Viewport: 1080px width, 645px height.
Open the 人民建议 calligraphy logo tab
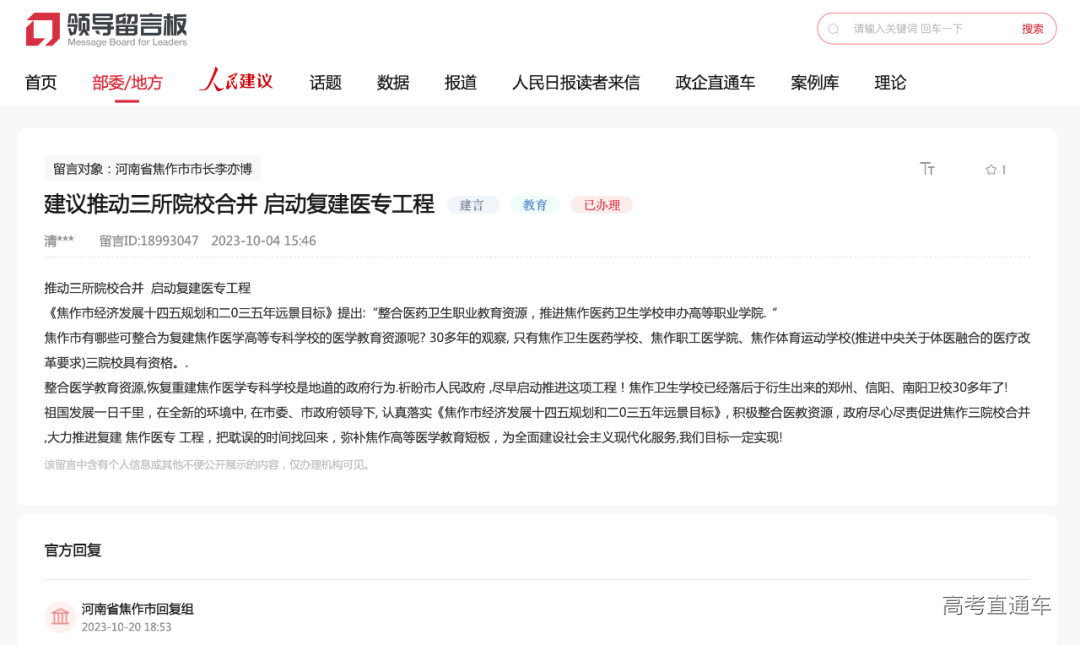click(x=236, y=81)
